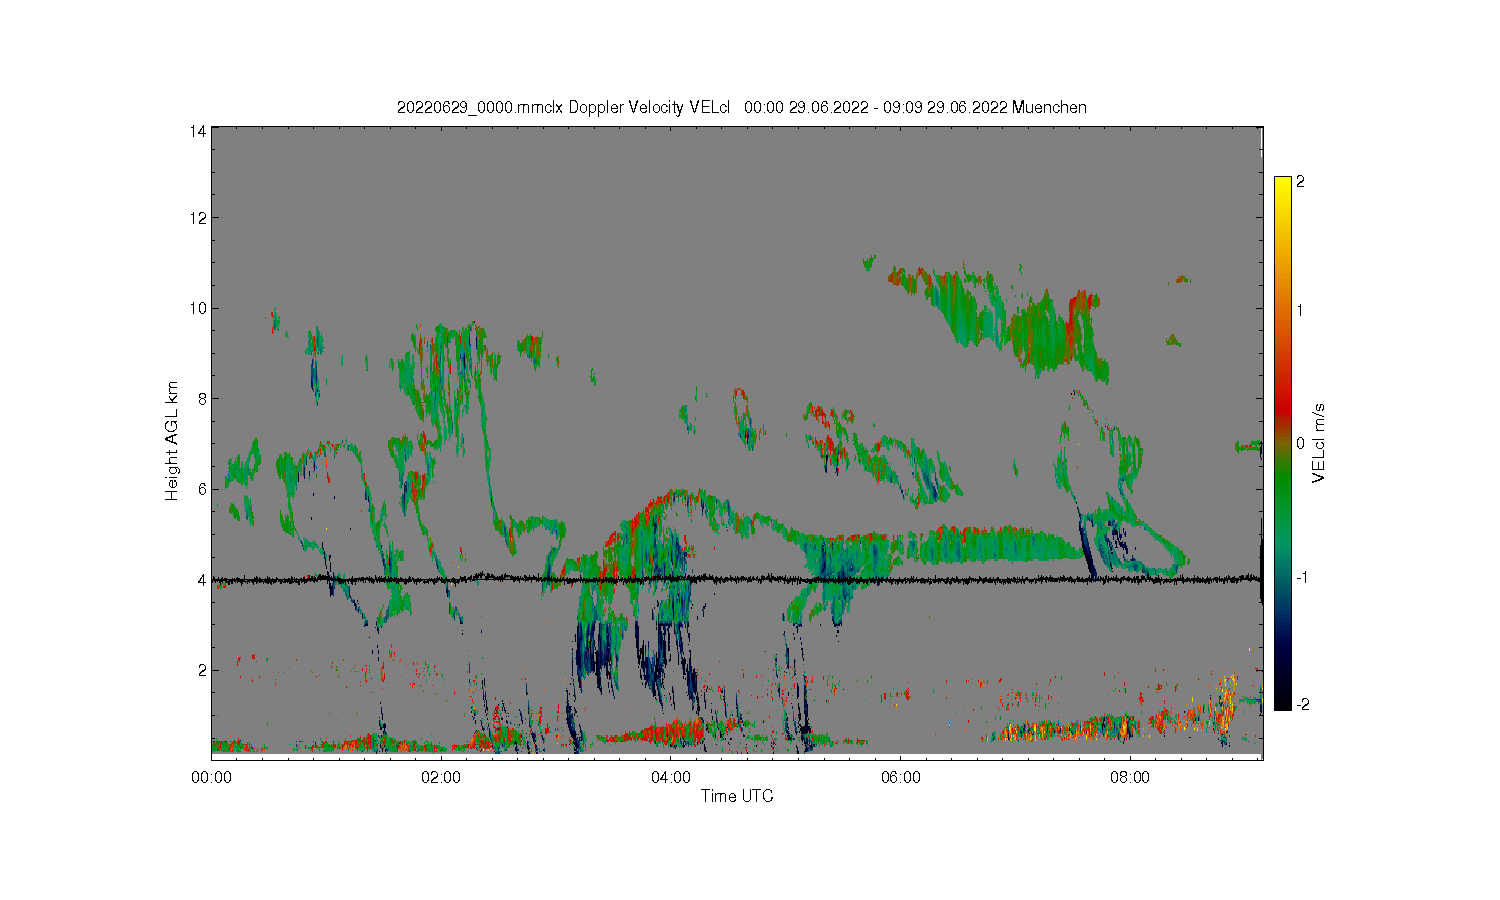The height and width of the screenshot is (900, 1500).
Task: Click the height tick label '14'
Action: point(199,130)
